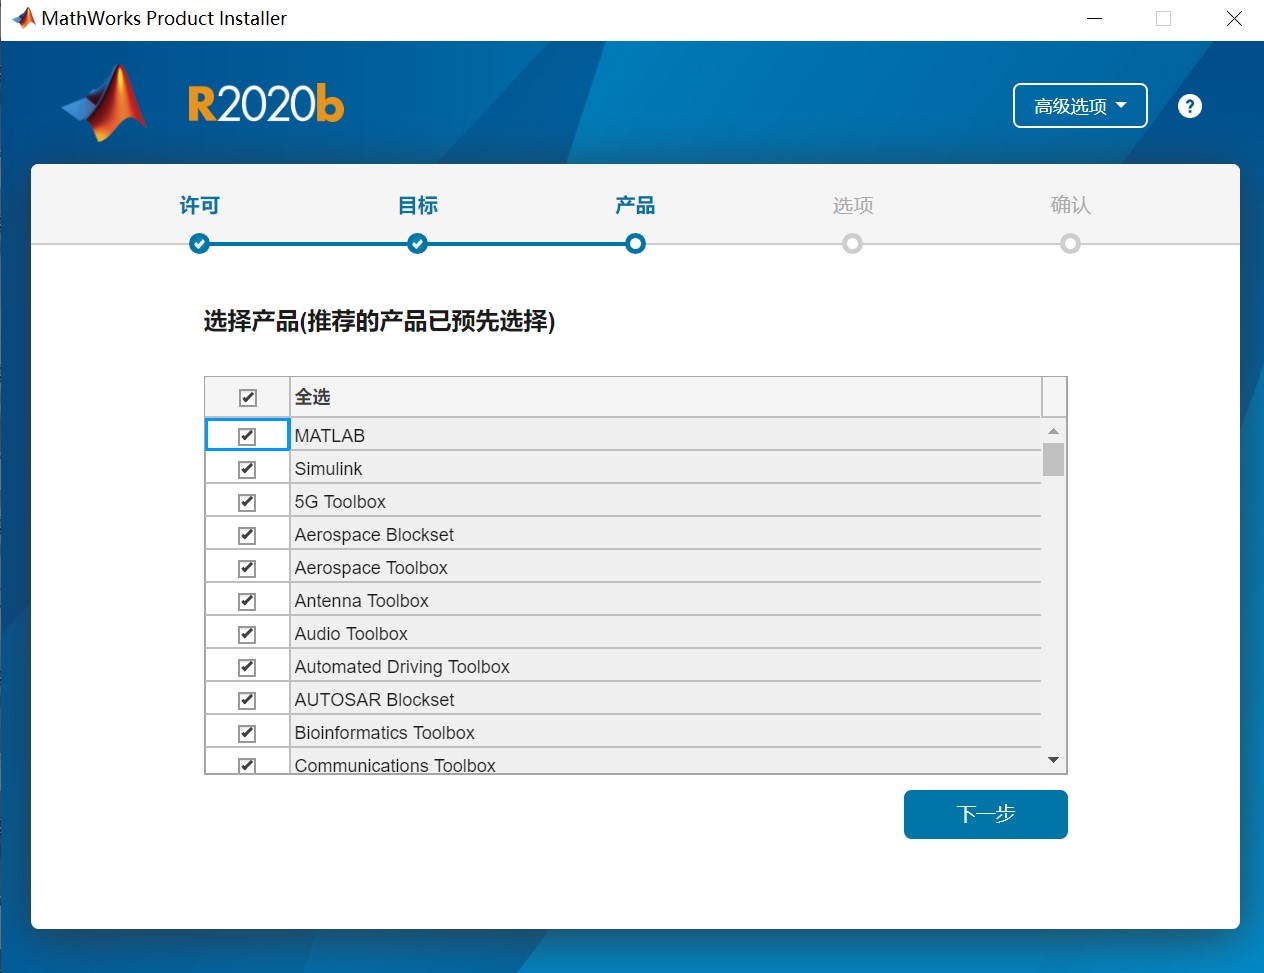
Task: Click the 全选 column header
Action: point(666,397)
